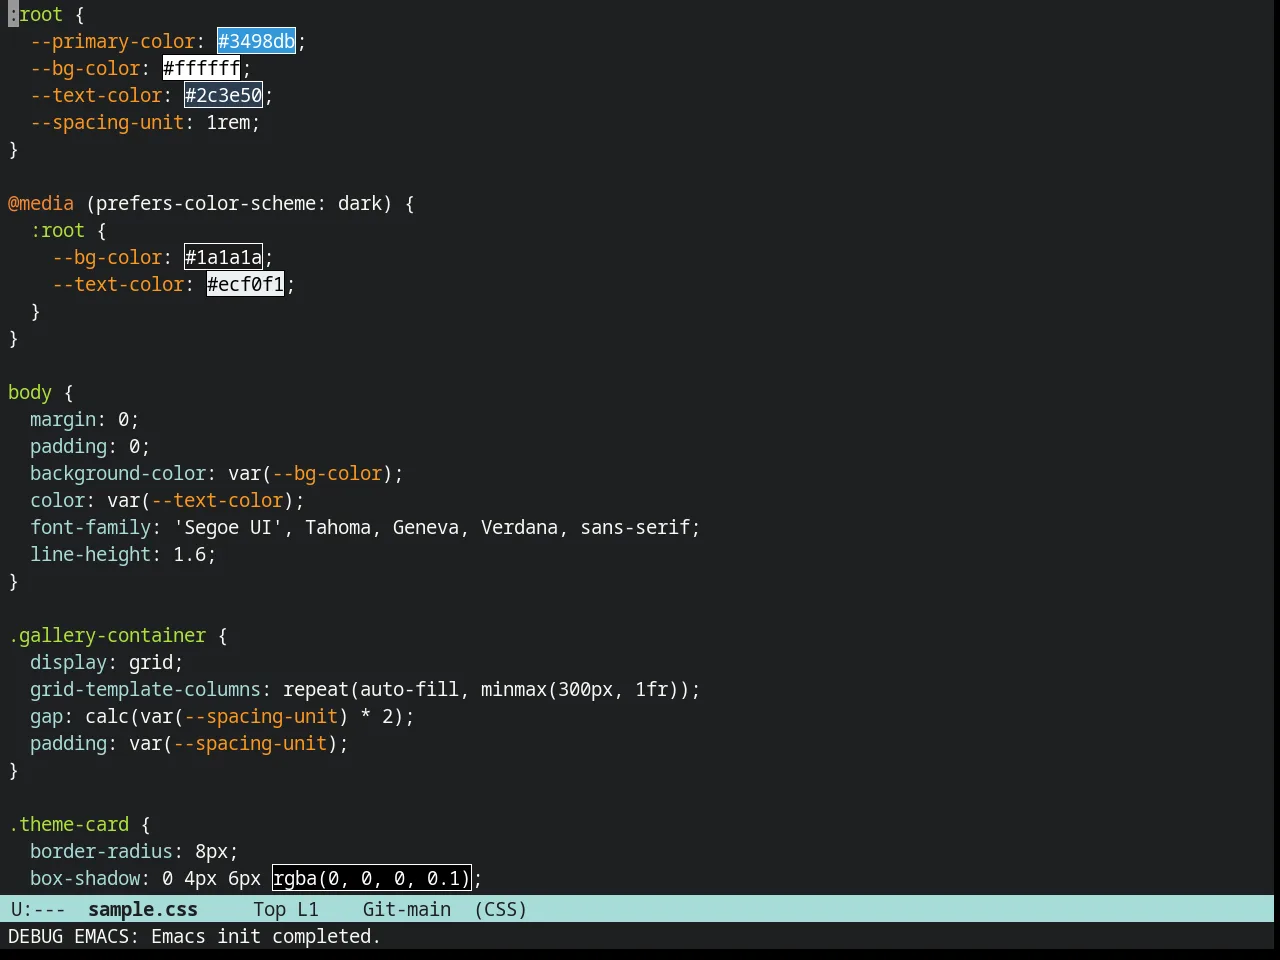Click the U:--- buffer status indicator
1280x960 pixels.
click(38, 909)
